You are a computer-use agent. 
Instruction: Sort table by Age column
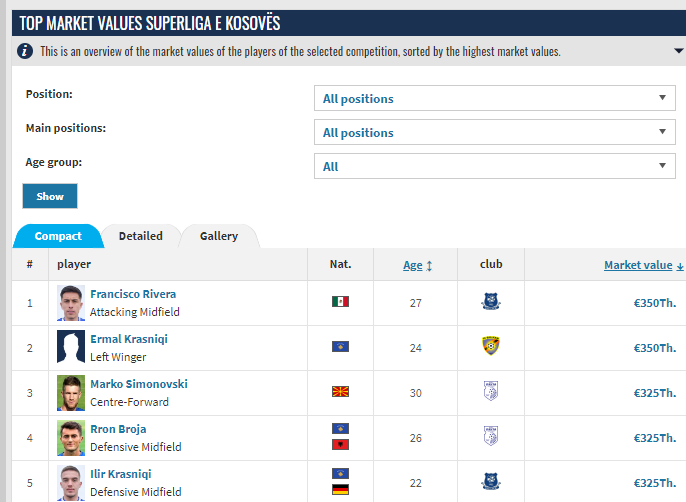pos(417,265)
